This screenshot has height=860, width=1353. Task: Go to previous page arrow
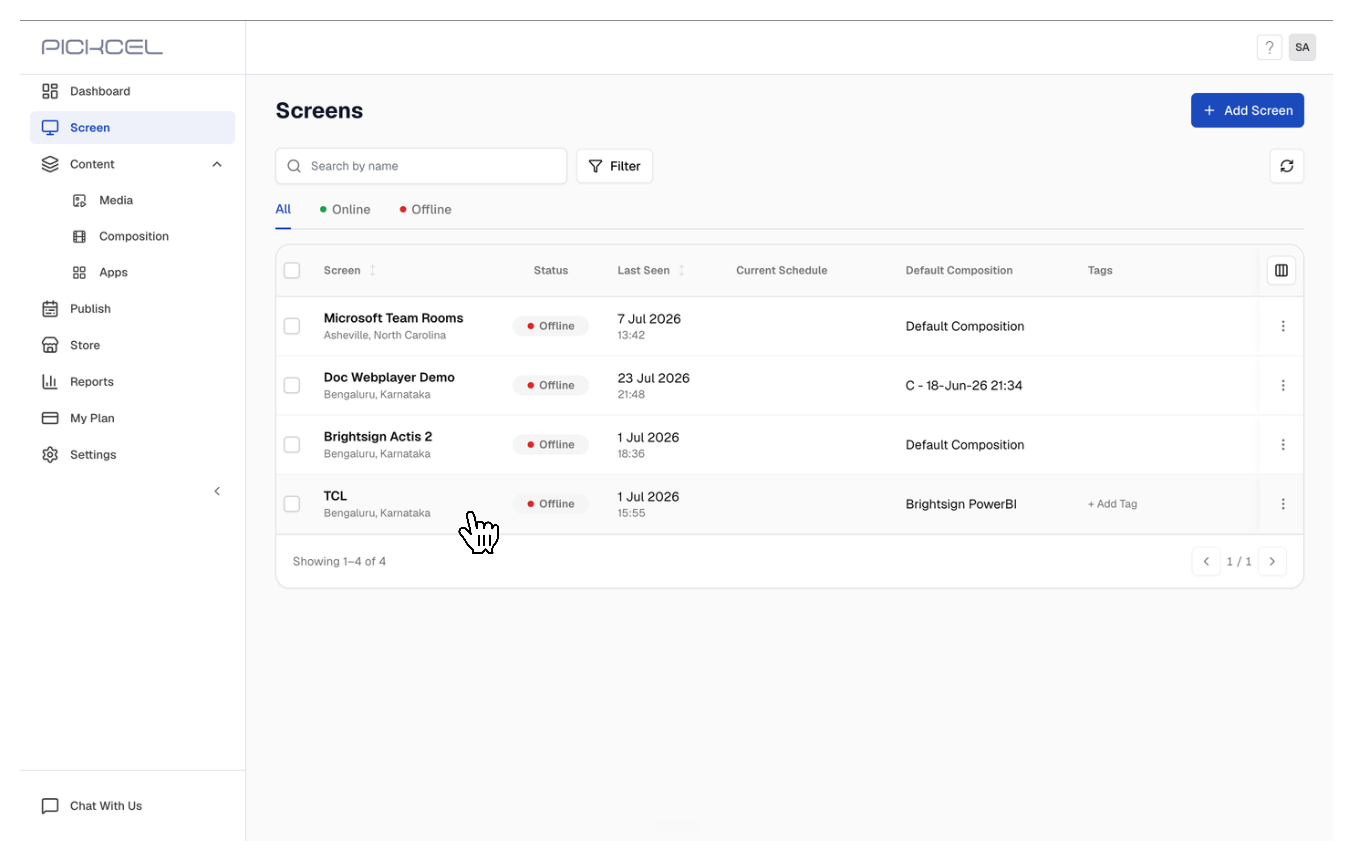pos(1206,561)
